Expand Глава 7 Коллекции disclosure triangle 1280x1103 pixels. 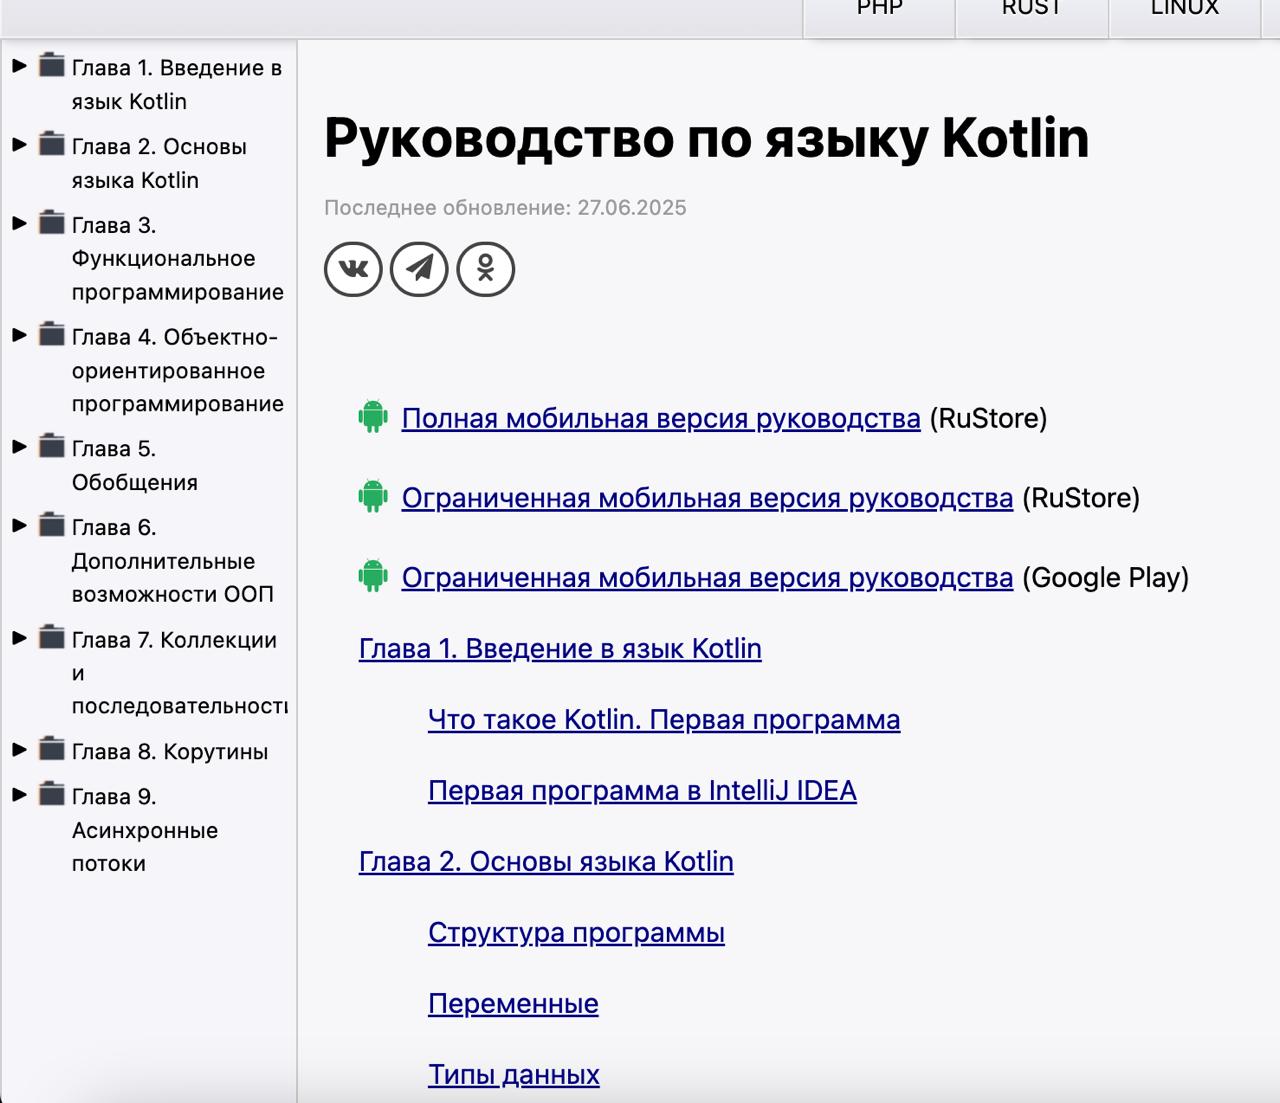[x=19, y=638]
